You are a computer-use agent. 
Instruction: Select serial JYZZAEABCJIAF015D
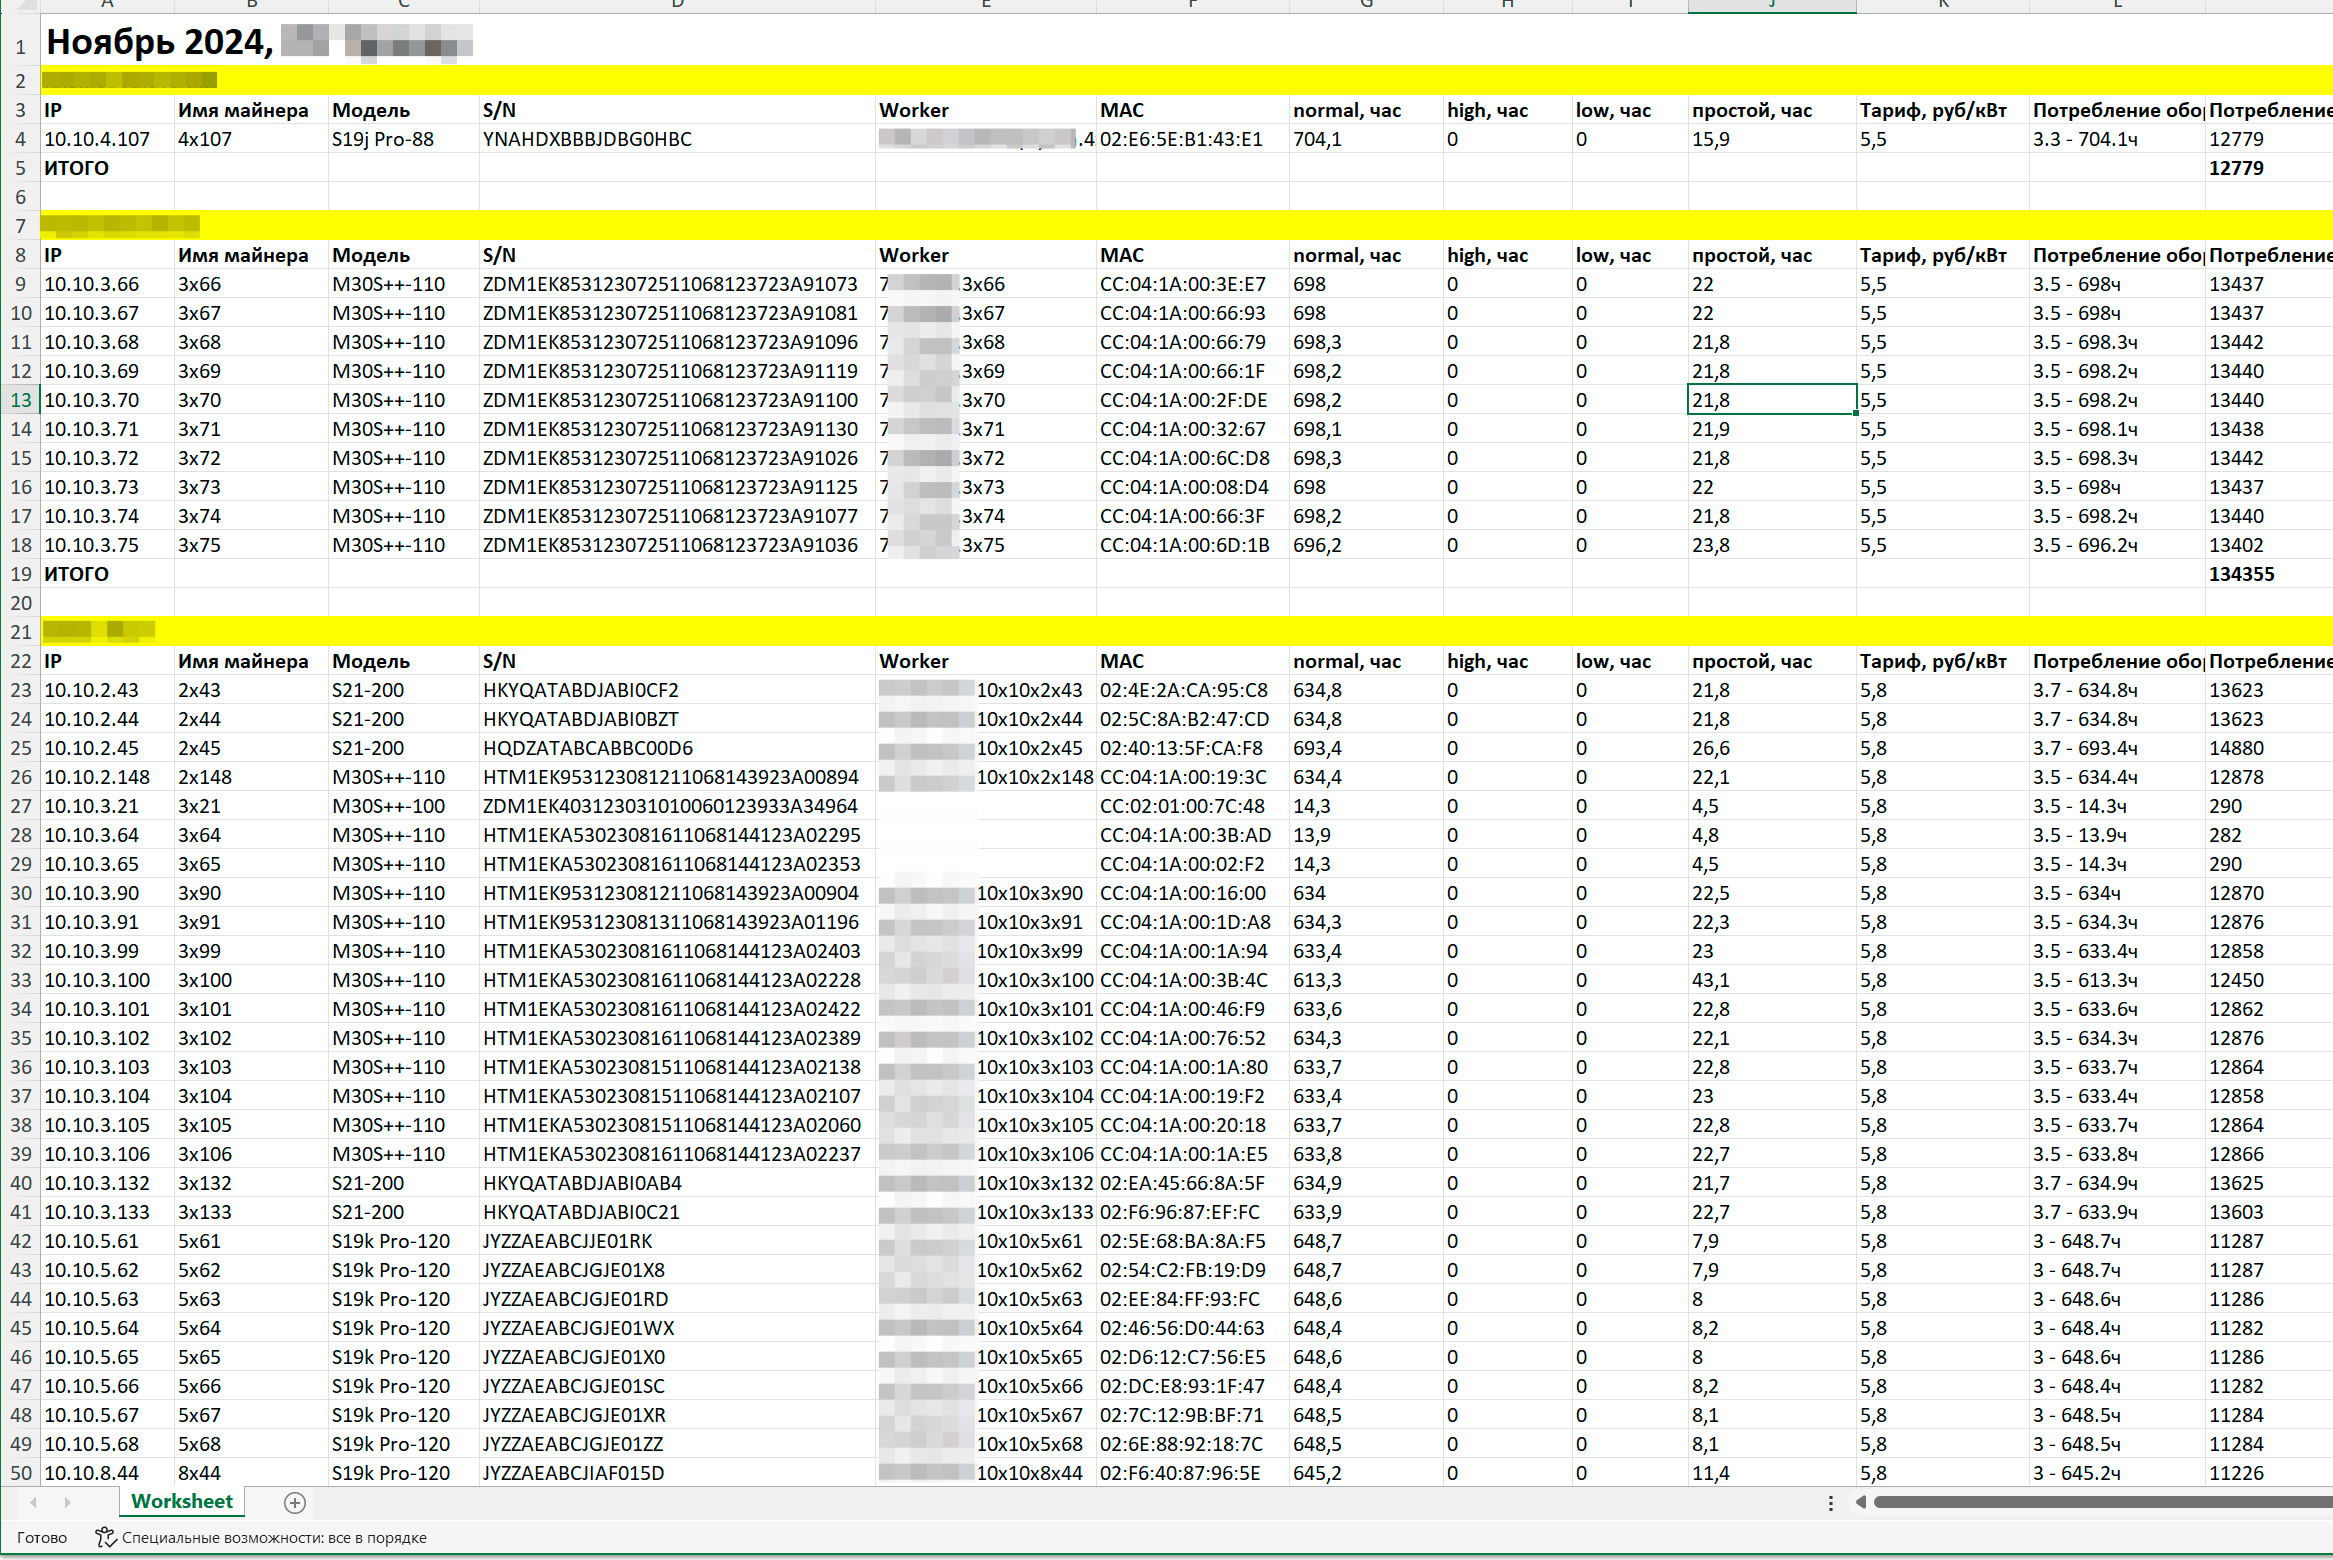677,1473
